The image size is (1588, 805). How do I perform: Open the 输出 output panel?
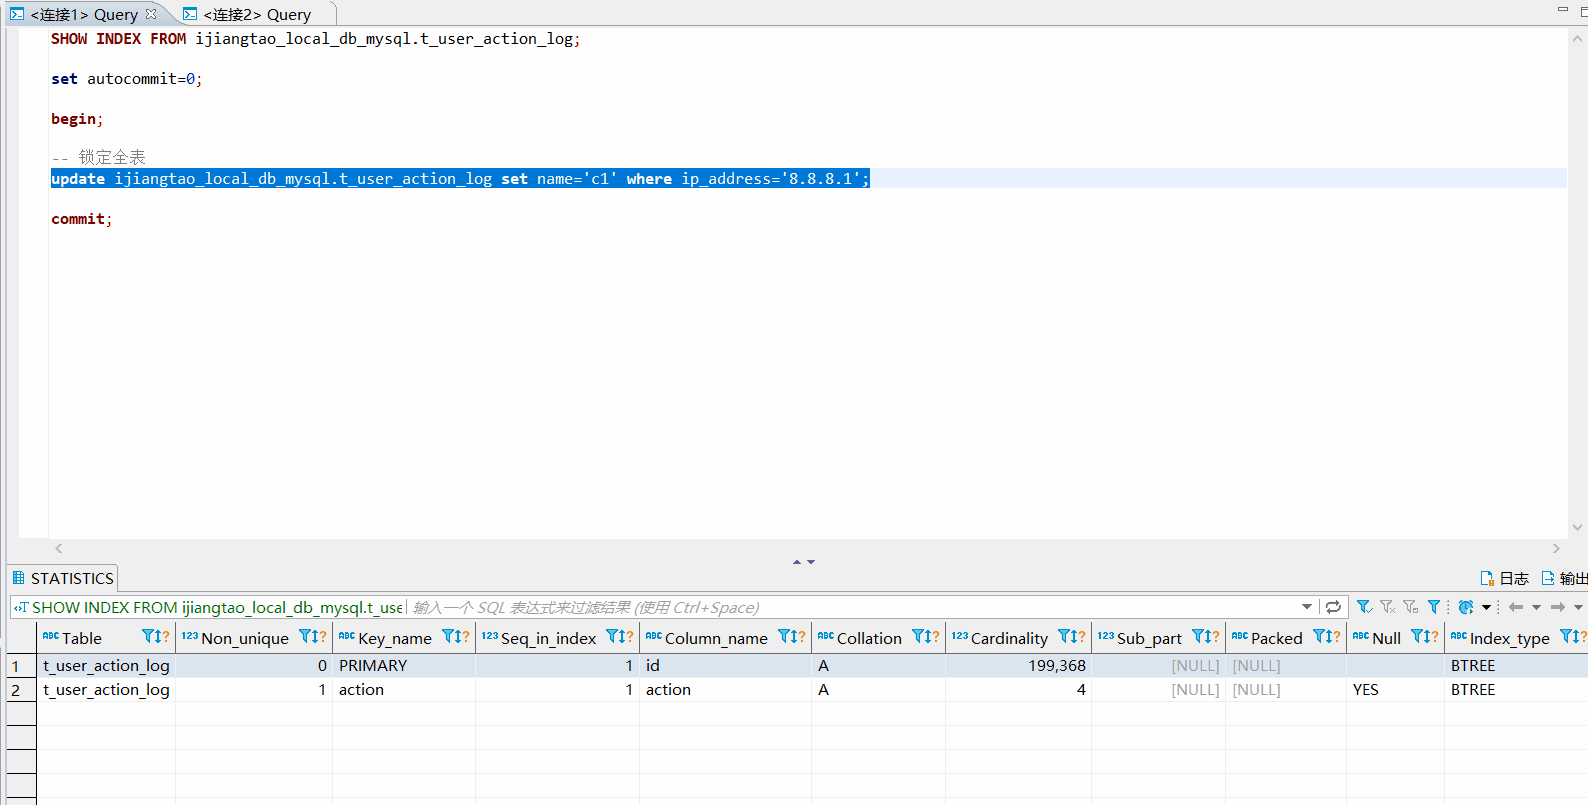click(x=1564, y=578)
